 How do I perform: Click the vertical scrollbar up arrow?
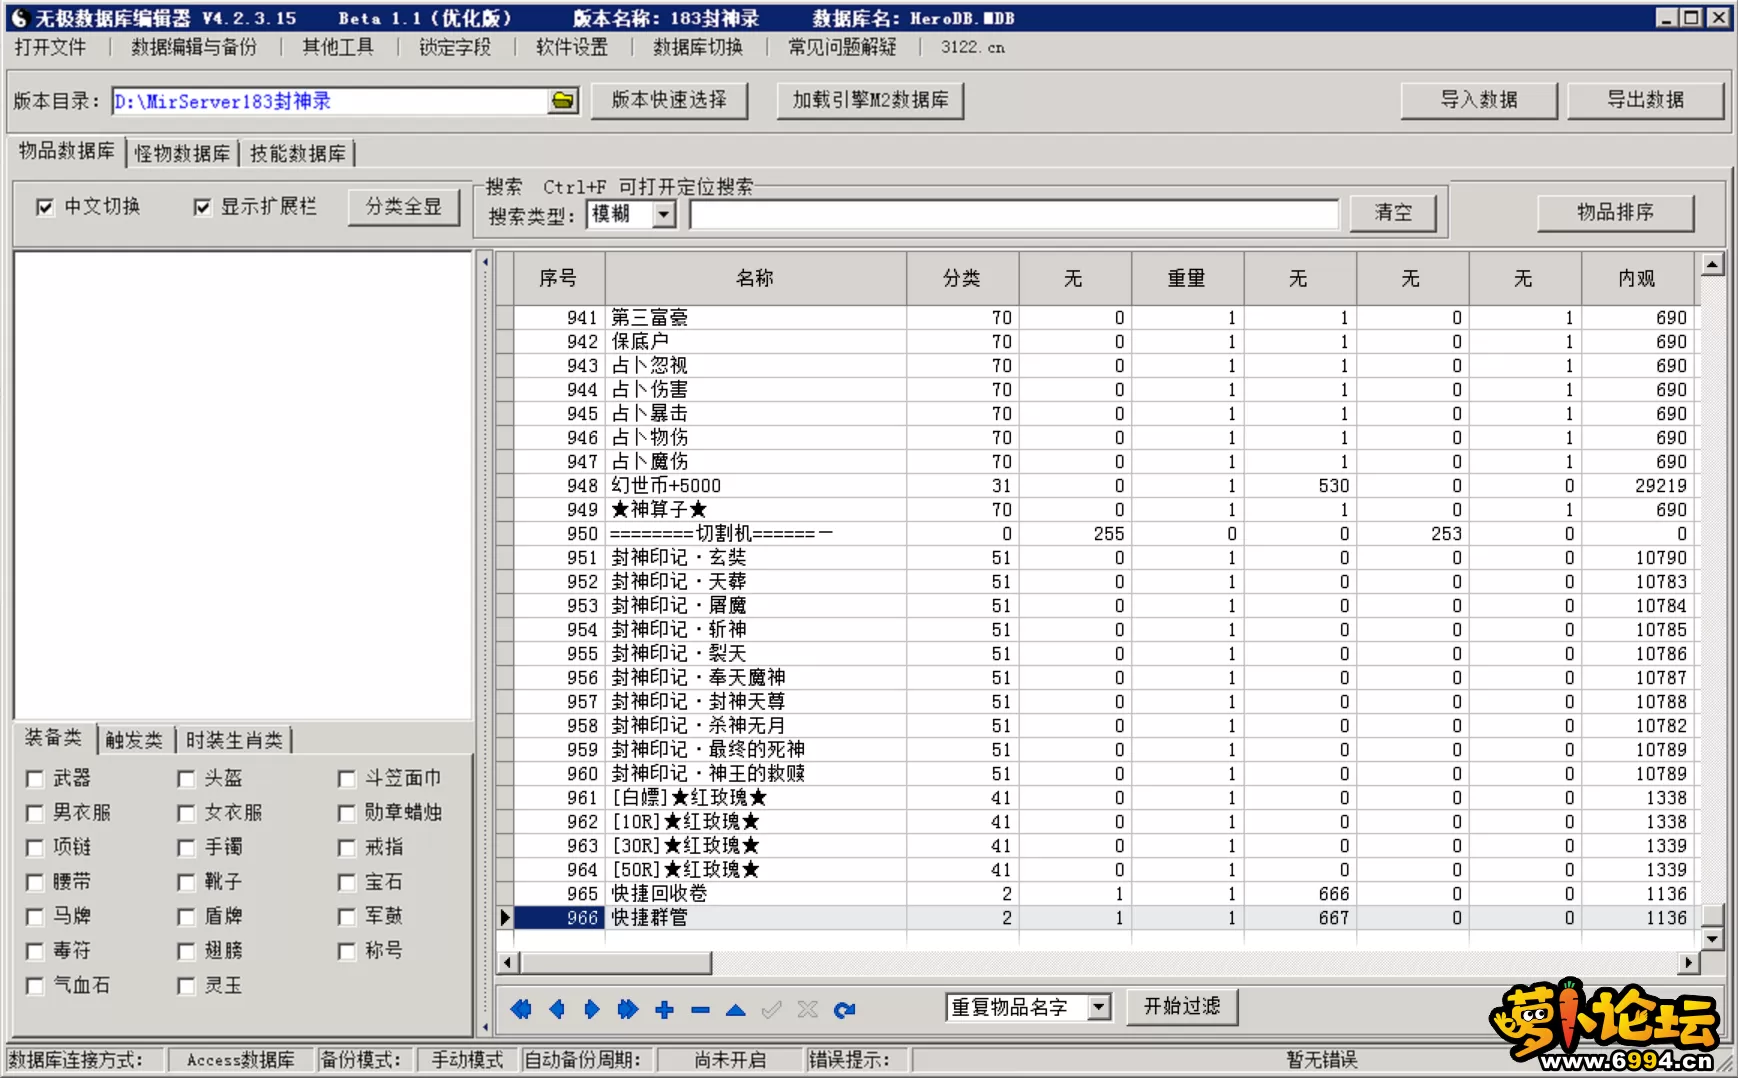coord(1712,265)
